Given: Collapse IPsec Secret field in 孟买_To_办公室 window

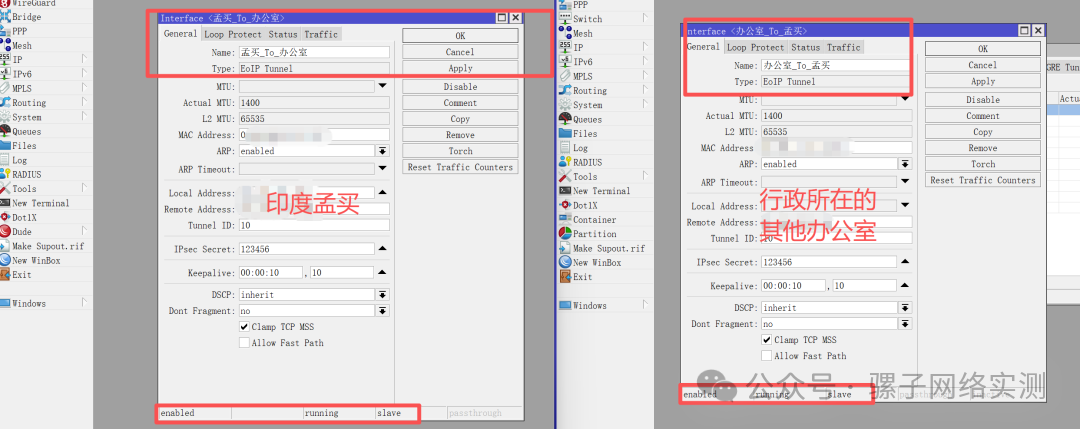Looking at the screenshot, I should tap(382, 249).
